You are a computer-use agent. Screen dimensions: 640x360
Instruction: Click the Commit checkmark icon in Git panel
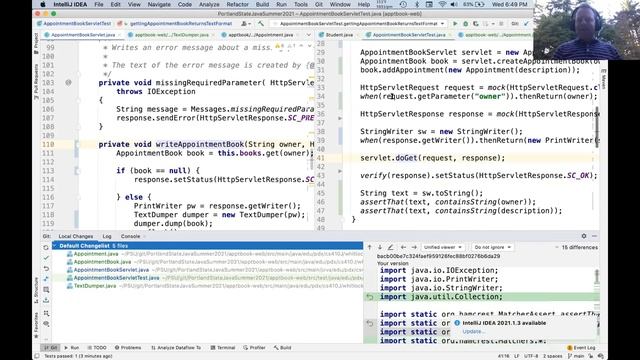coord(46,258)
